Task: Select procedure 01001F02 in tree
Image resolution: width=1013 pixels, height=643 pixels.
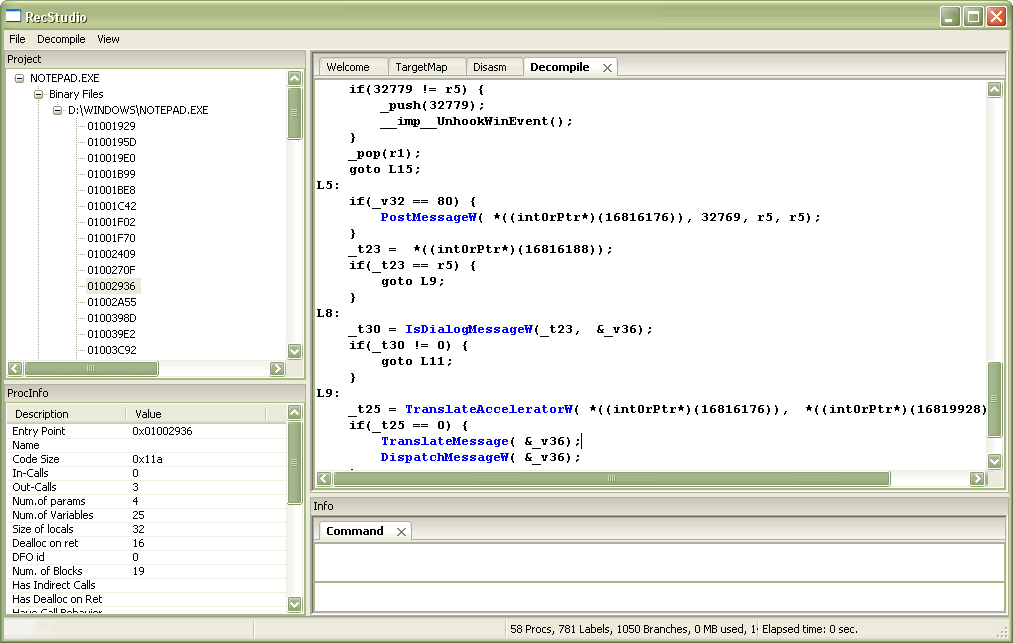Action: click(x=111, y=222)
